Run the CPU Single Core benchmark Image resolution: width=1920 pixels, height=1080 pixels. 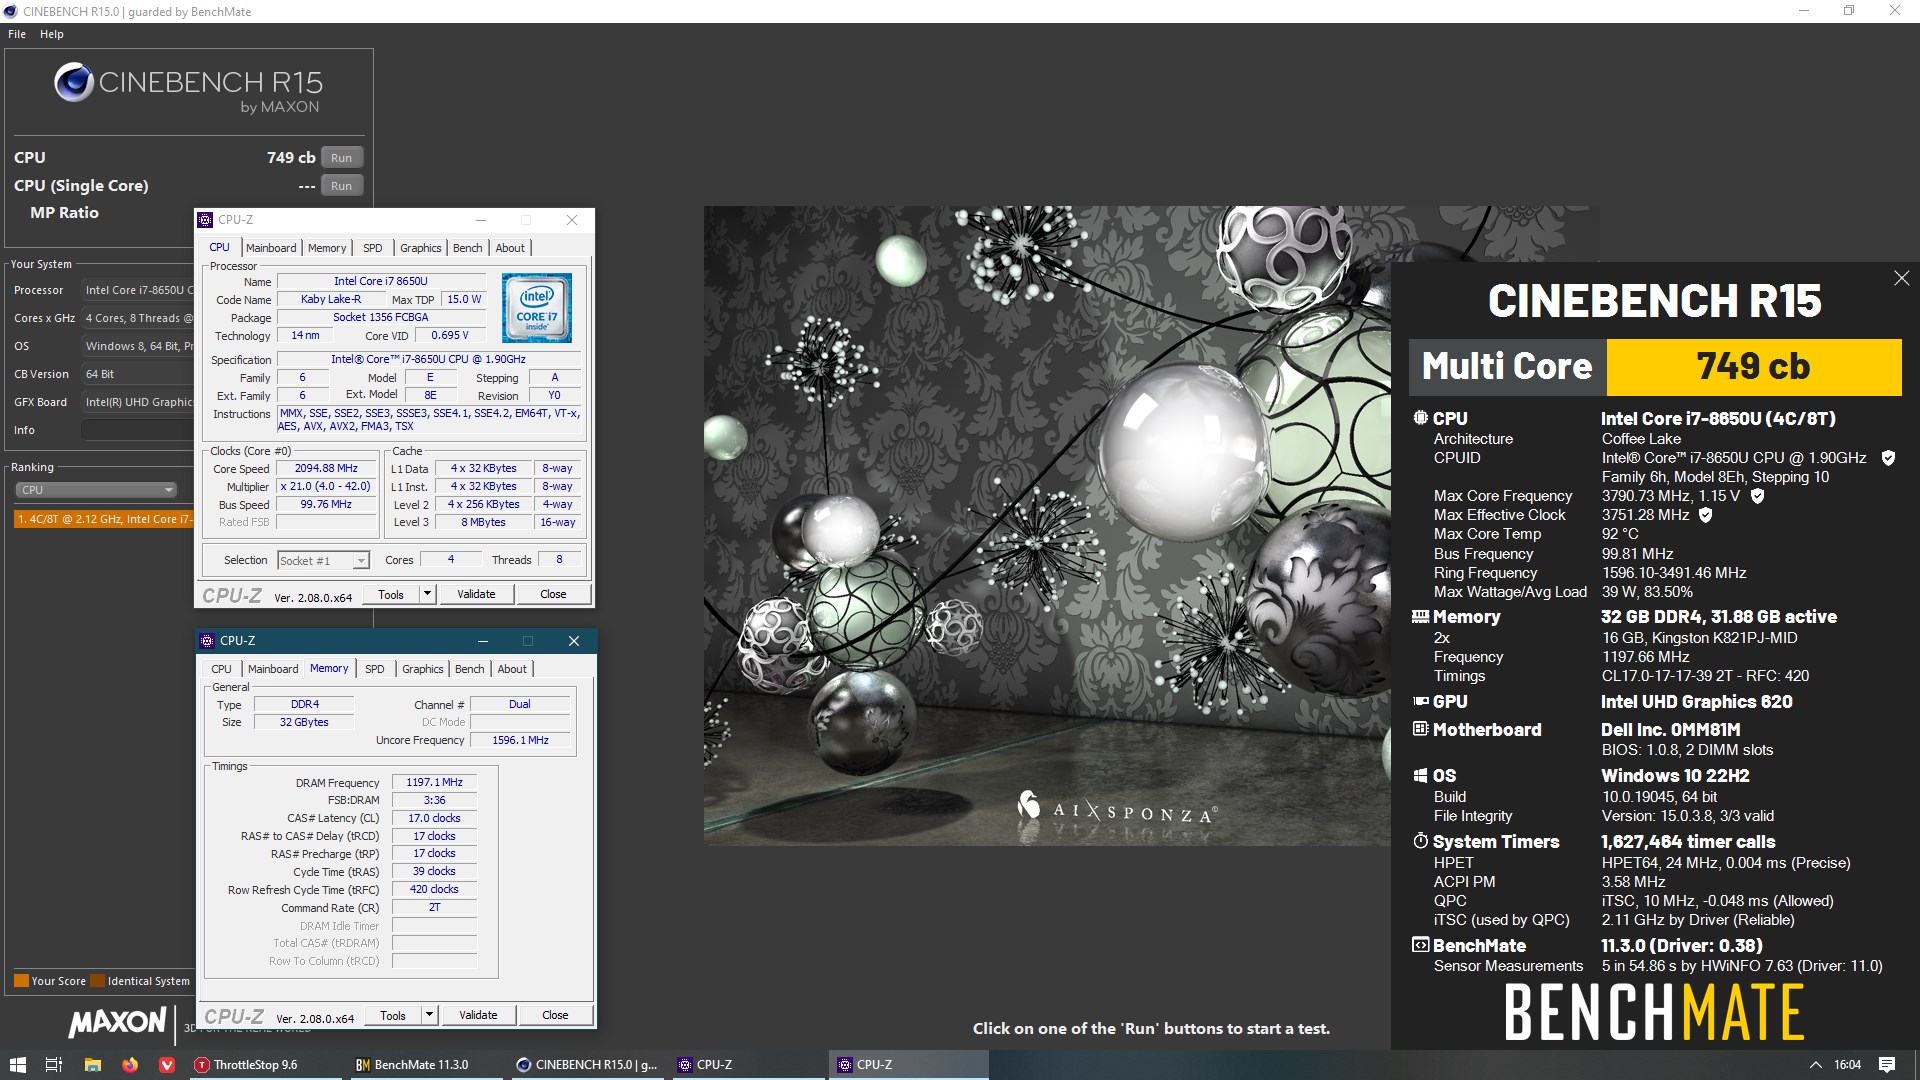point(342,186)
